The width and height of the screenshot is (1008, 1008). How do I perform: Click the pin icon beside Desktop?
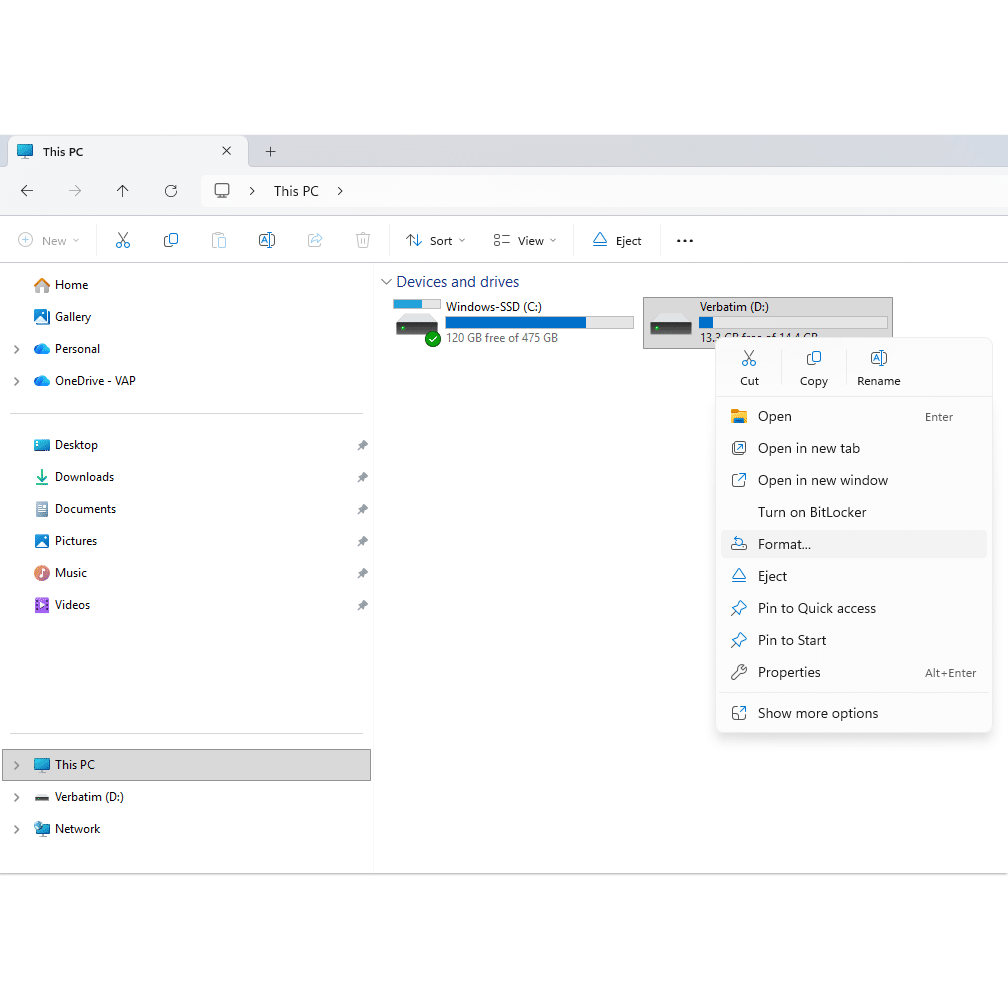363,445
